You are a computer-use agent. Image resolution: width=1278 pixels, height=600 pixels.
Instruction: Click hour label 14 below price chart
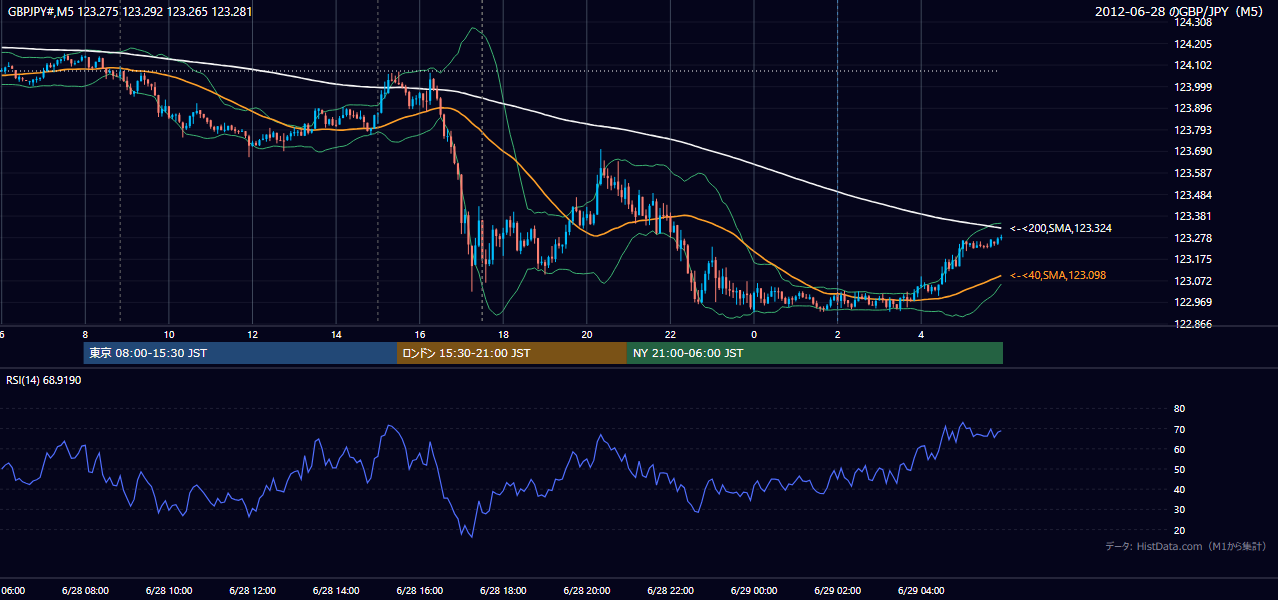pyautogui.click(x=336, y=334)
